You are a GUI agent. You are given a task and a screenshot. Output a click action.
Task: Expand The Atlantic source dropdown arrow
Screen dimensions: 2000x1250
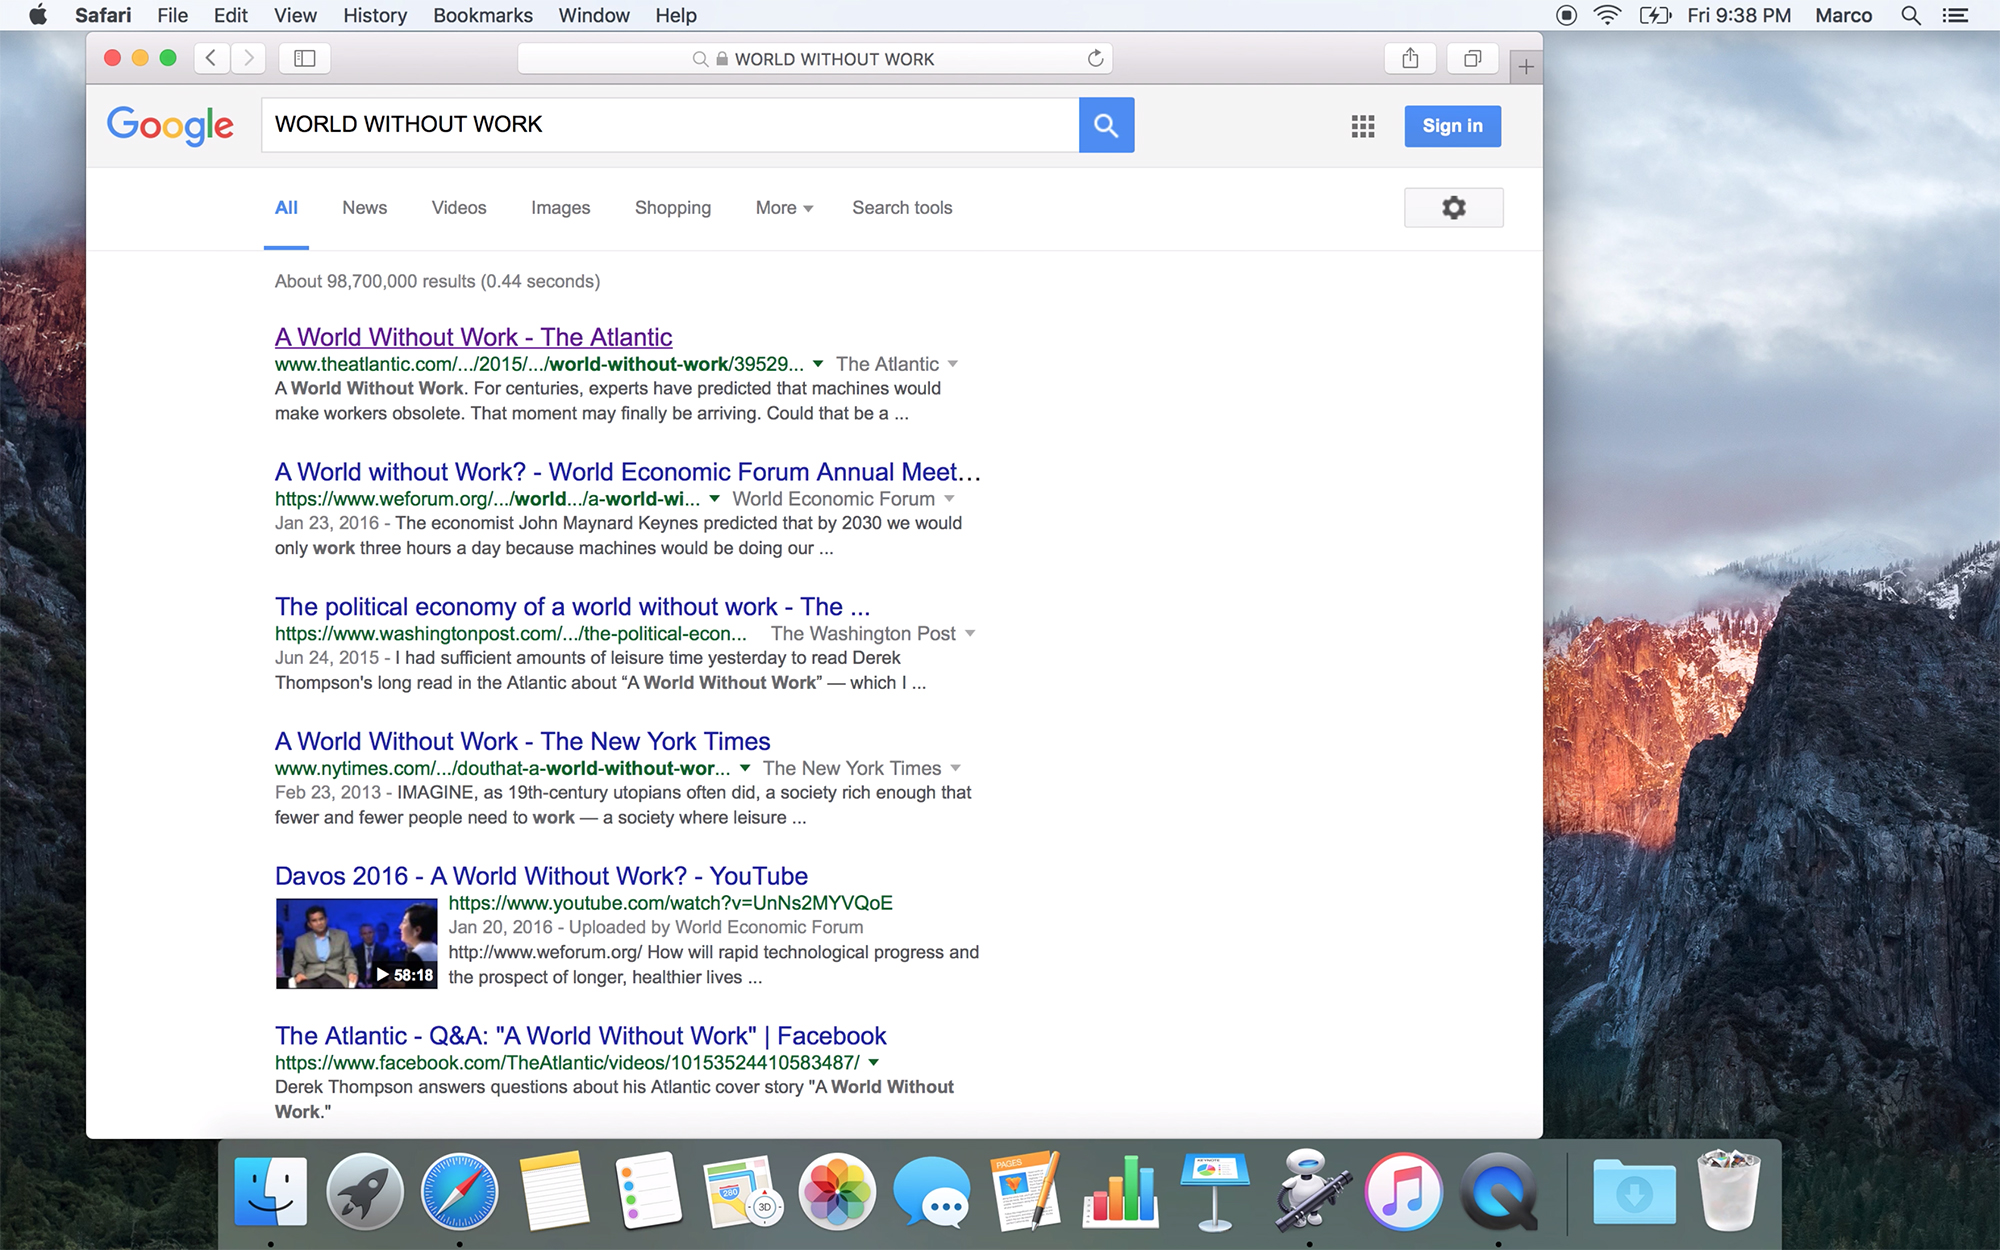tap(953, 364)
